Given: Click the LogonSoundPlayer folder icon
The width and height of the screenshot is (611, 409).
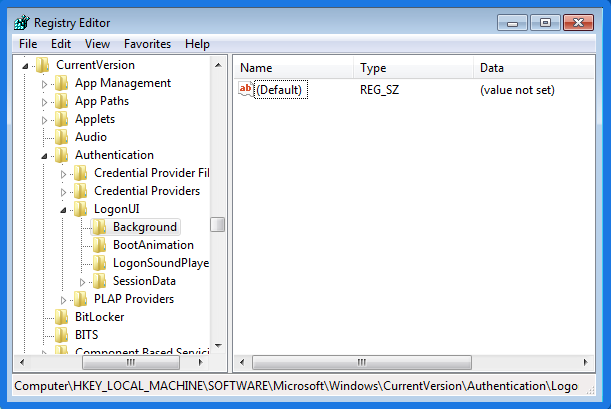Looking at the screenshot, I should [x=99, y=263].
